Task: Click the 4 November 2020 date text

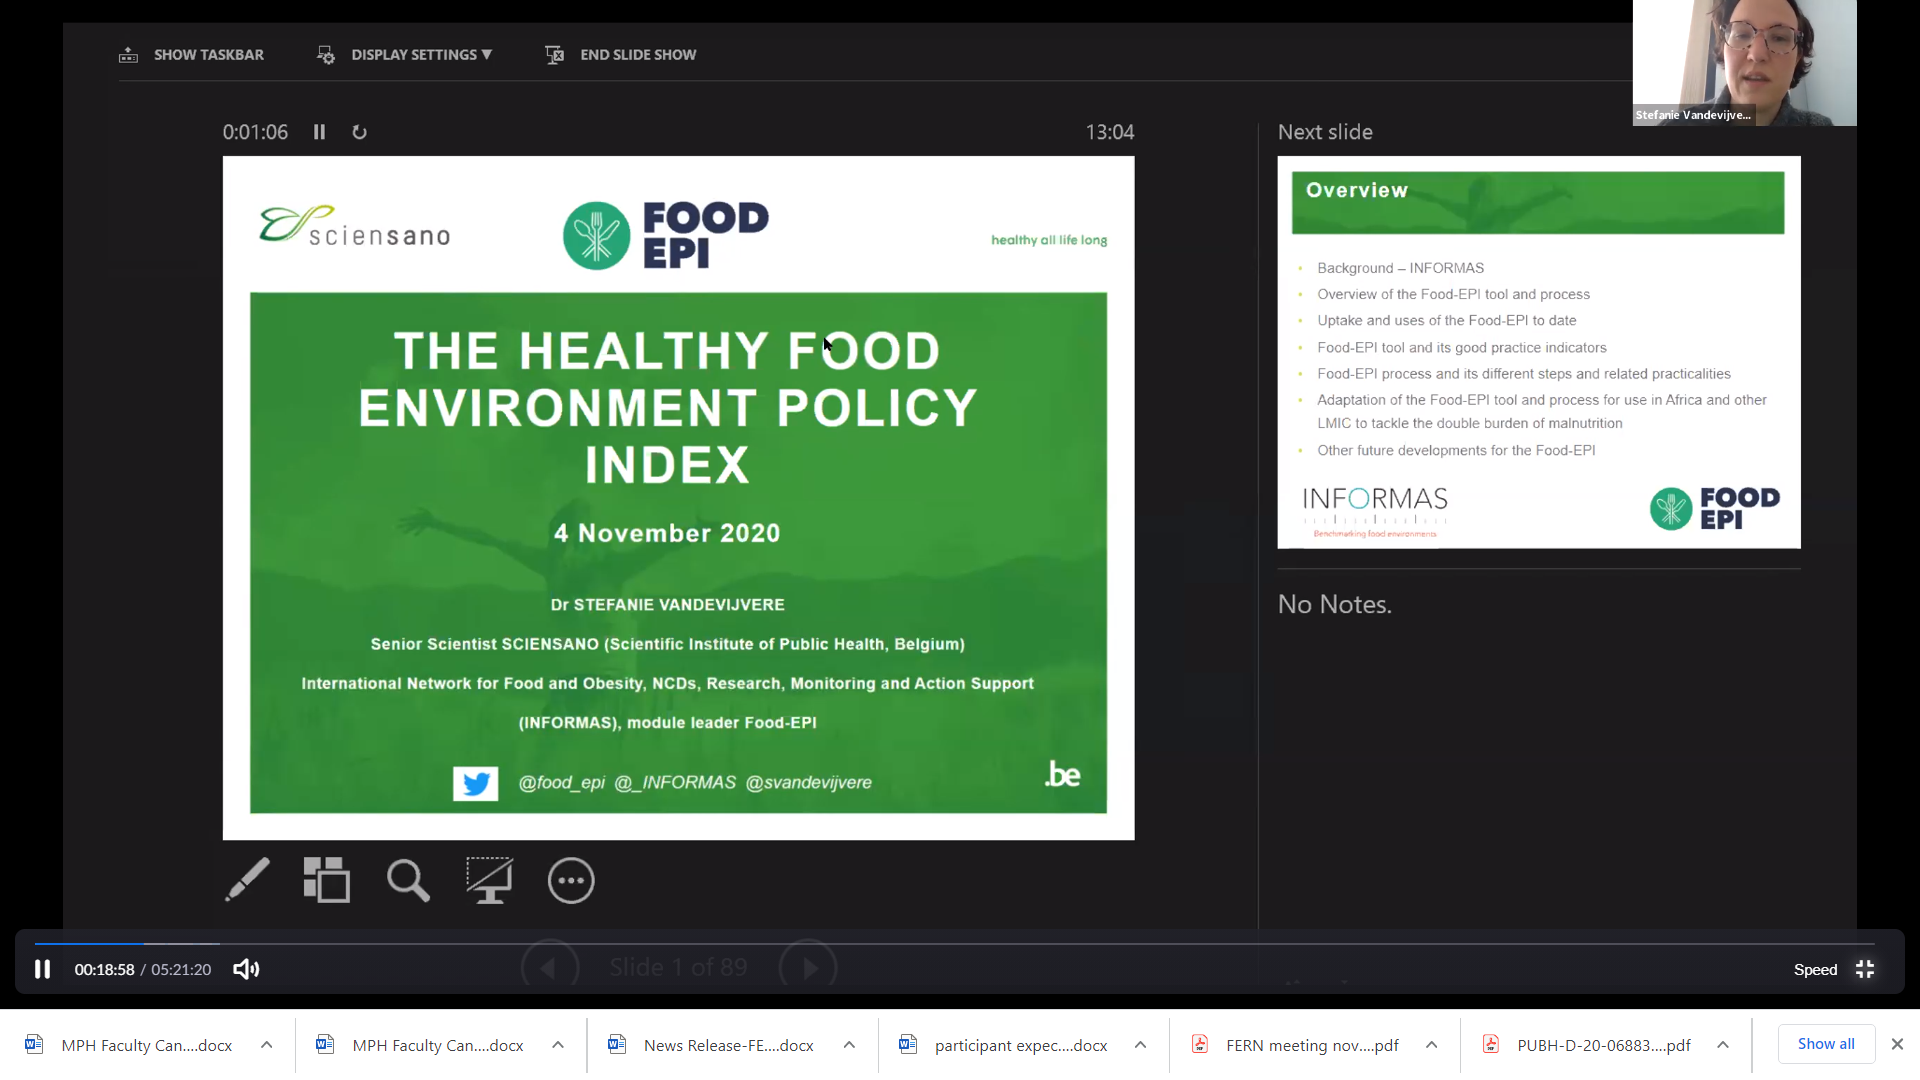Action: [667, 533]
